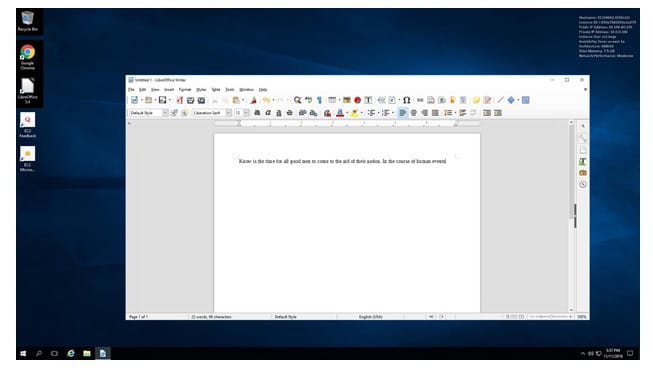Open the font color dropdown arrow
The width and height of the screenshot is (653, 371).
pos(347,113)
